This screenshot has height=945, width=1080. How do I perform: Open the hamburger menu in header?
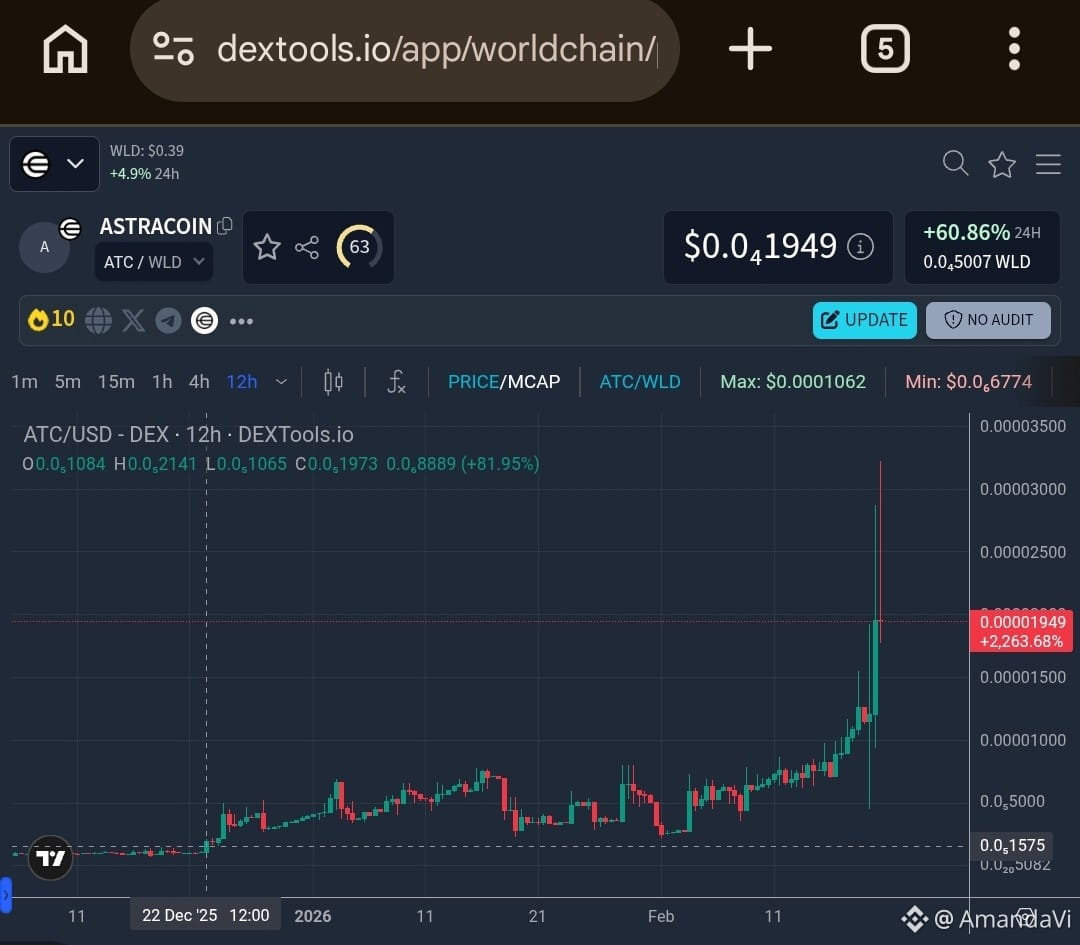[1048, 164]
